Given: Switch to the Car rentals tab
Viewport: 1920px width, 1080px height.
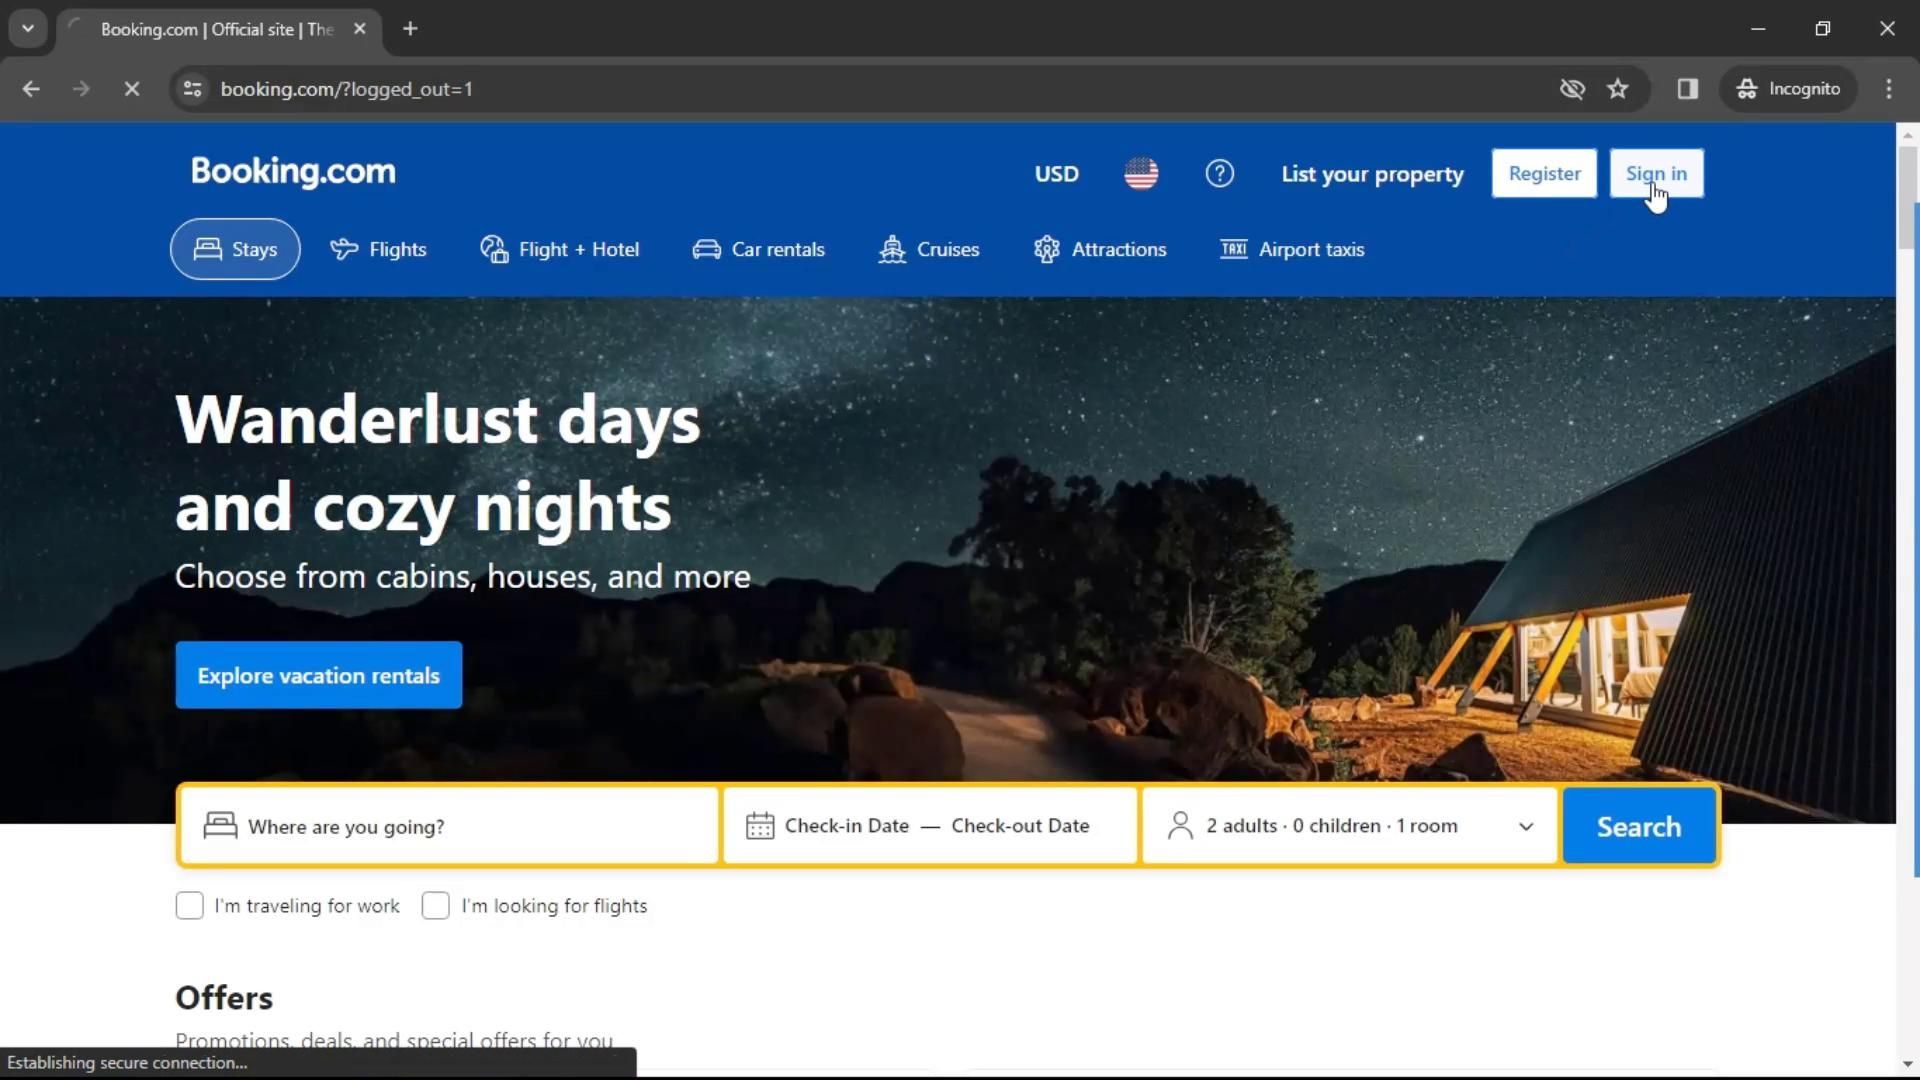Looking at the screenshot, I should pyautogui.click(x=758, y=250).
